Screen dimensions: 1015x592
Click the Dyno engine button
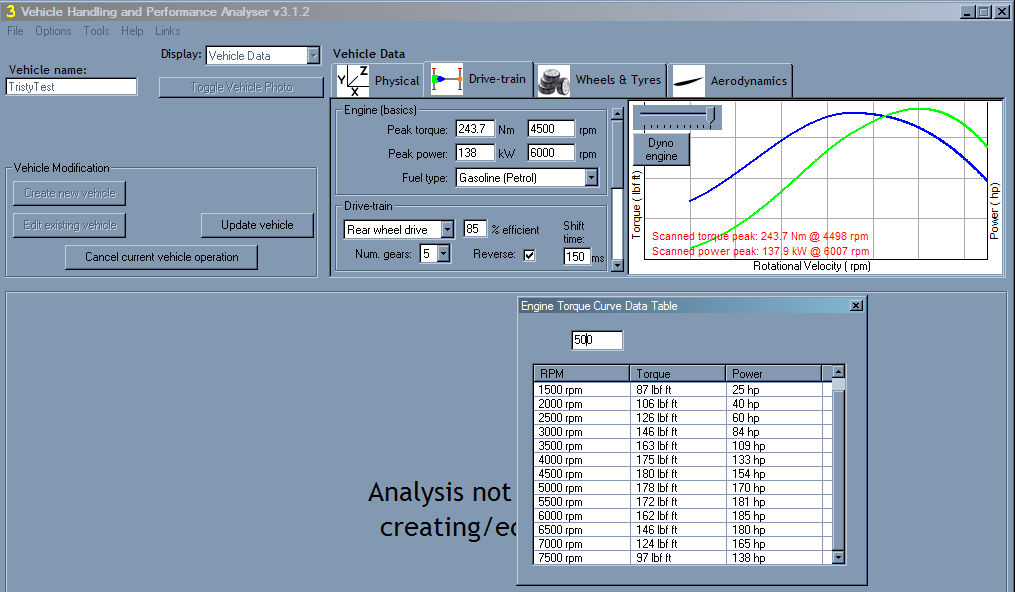coord(660,149)
